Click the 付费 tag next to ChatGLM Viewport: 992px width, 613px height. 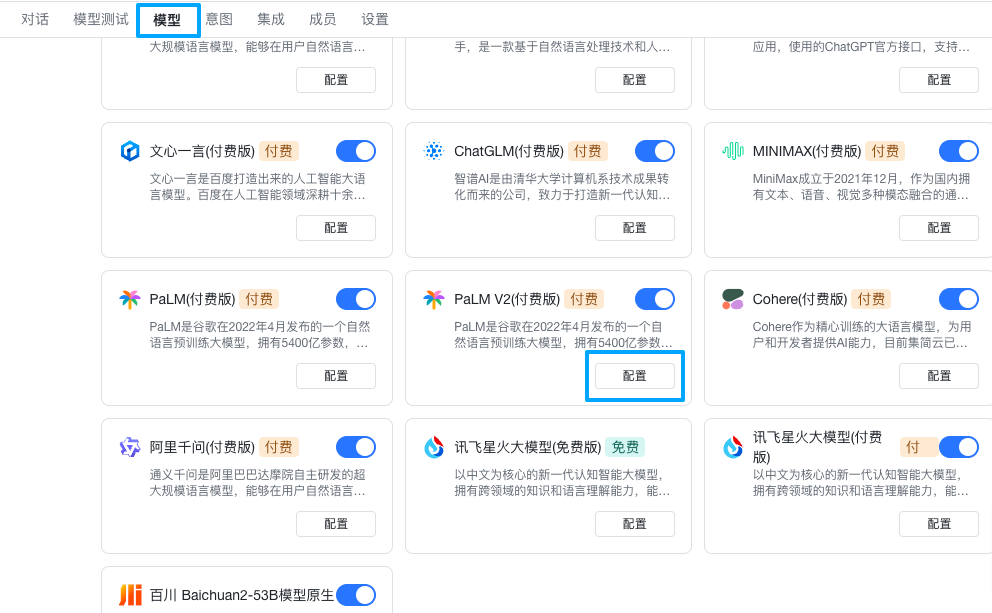coord(588,151)
